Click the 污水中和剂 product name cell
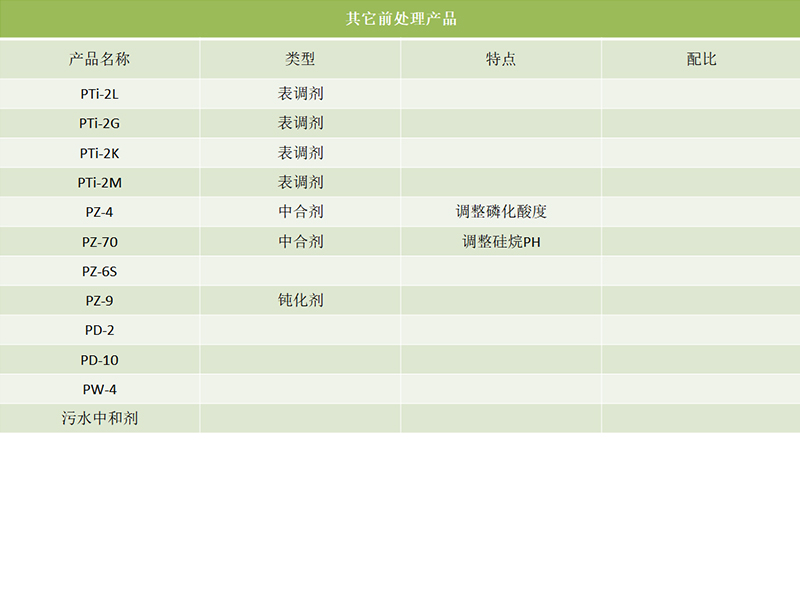The height and width of the screenshot is (600, 800). (98, 418)
